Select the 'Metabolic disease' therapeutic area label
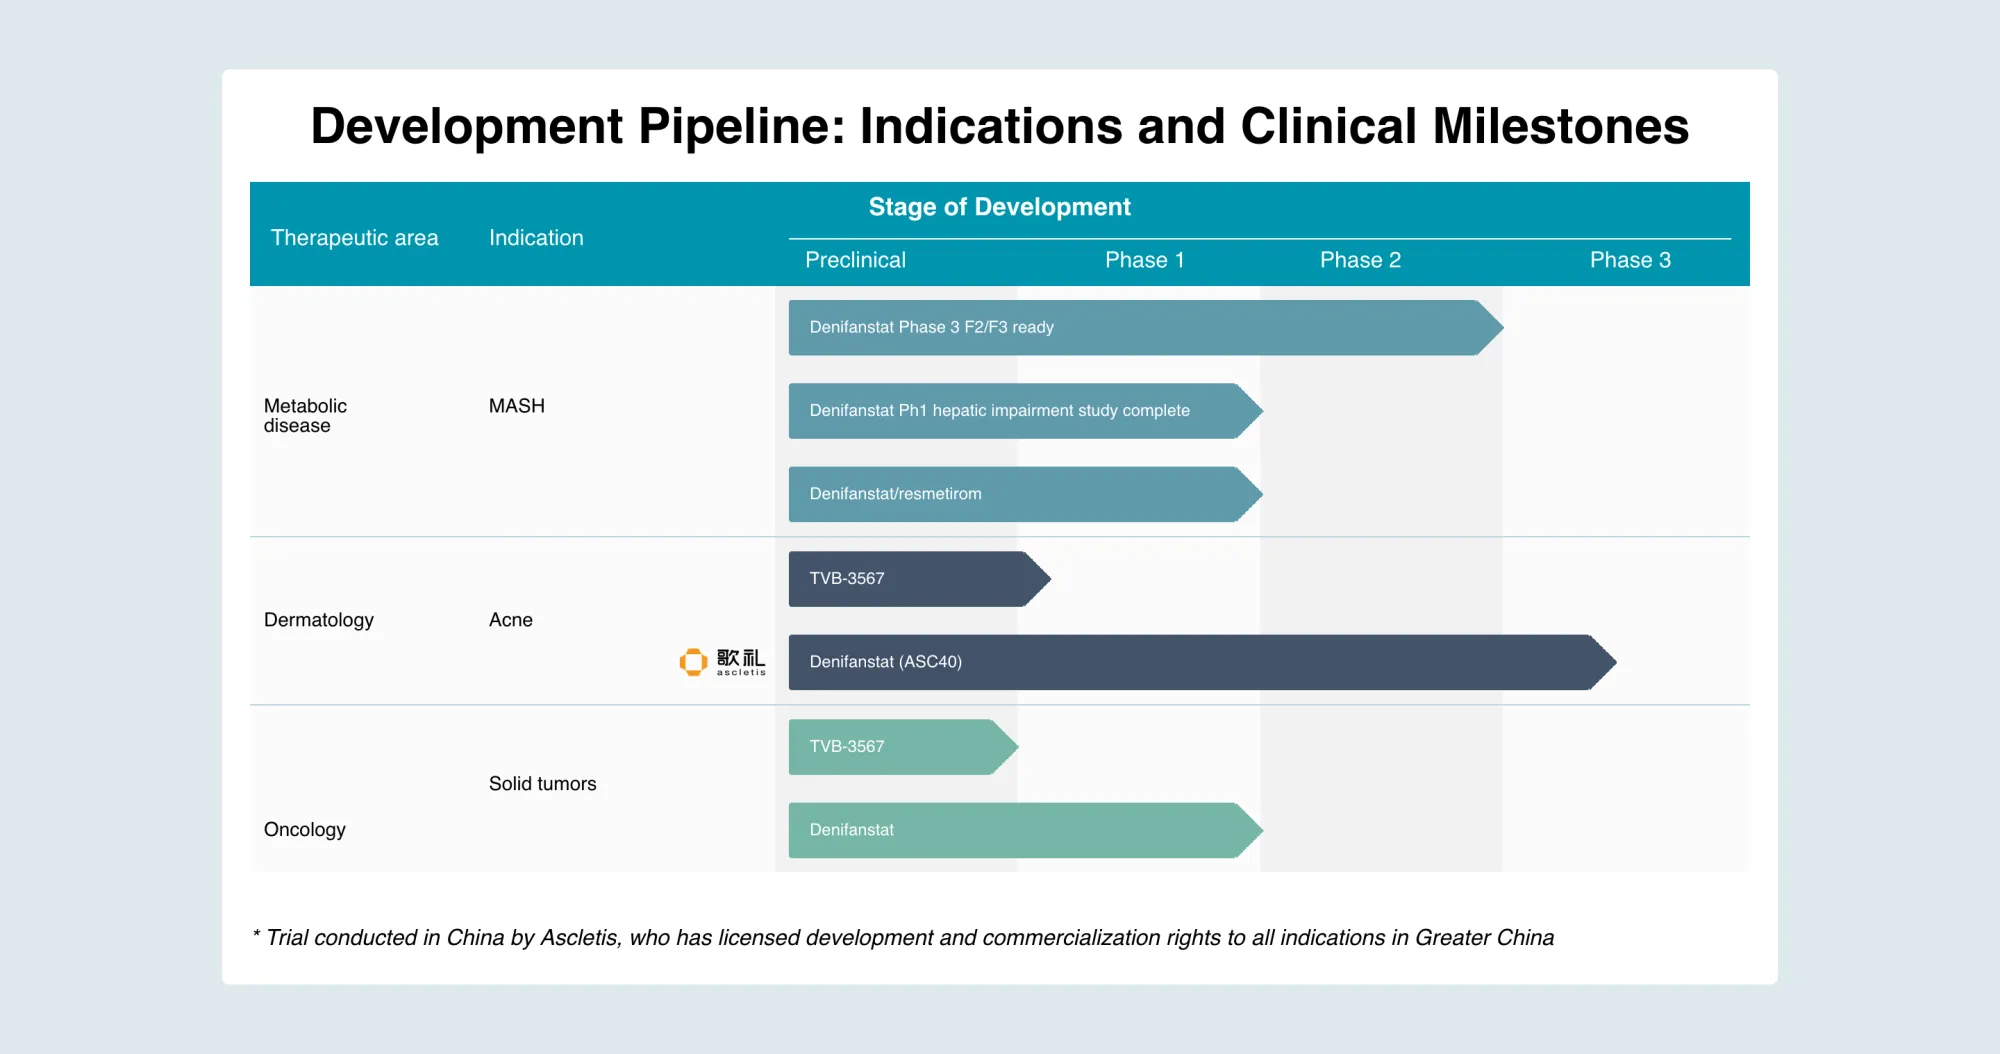This screenshot has height=1054, width=2000. pyautogui.click(x=305, y=415)
